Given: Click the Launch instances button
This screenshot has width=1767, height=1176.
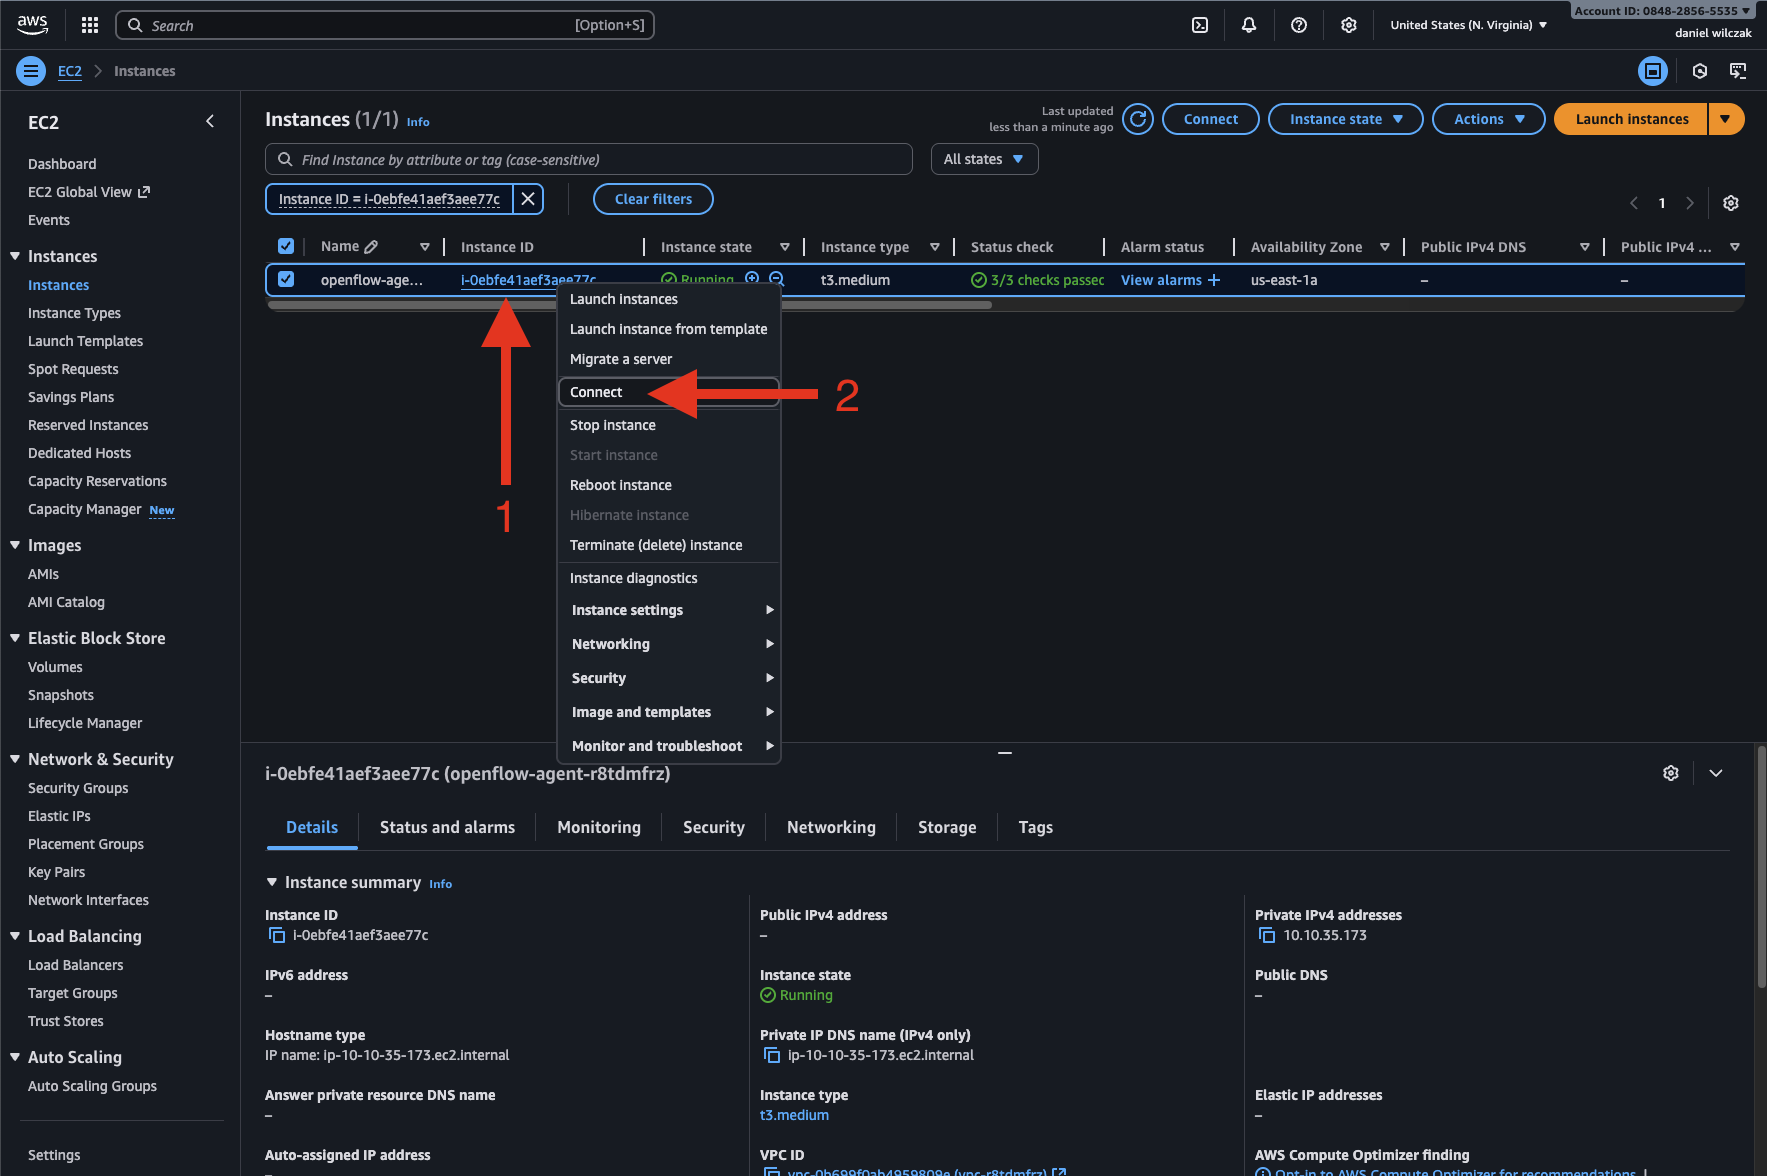Looking at the screenshot, I should (1631, 119).
